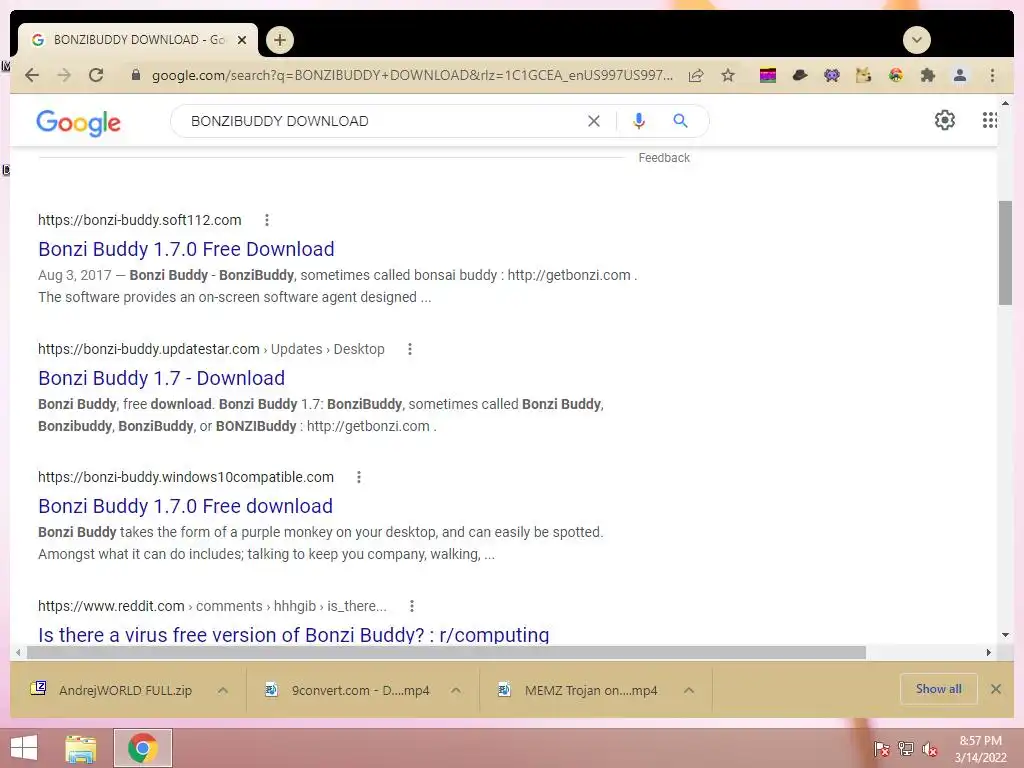Open the Action Center flag icon
Image resolution: width=1024 pixels, height=768 pixels.
pos(881,749)
